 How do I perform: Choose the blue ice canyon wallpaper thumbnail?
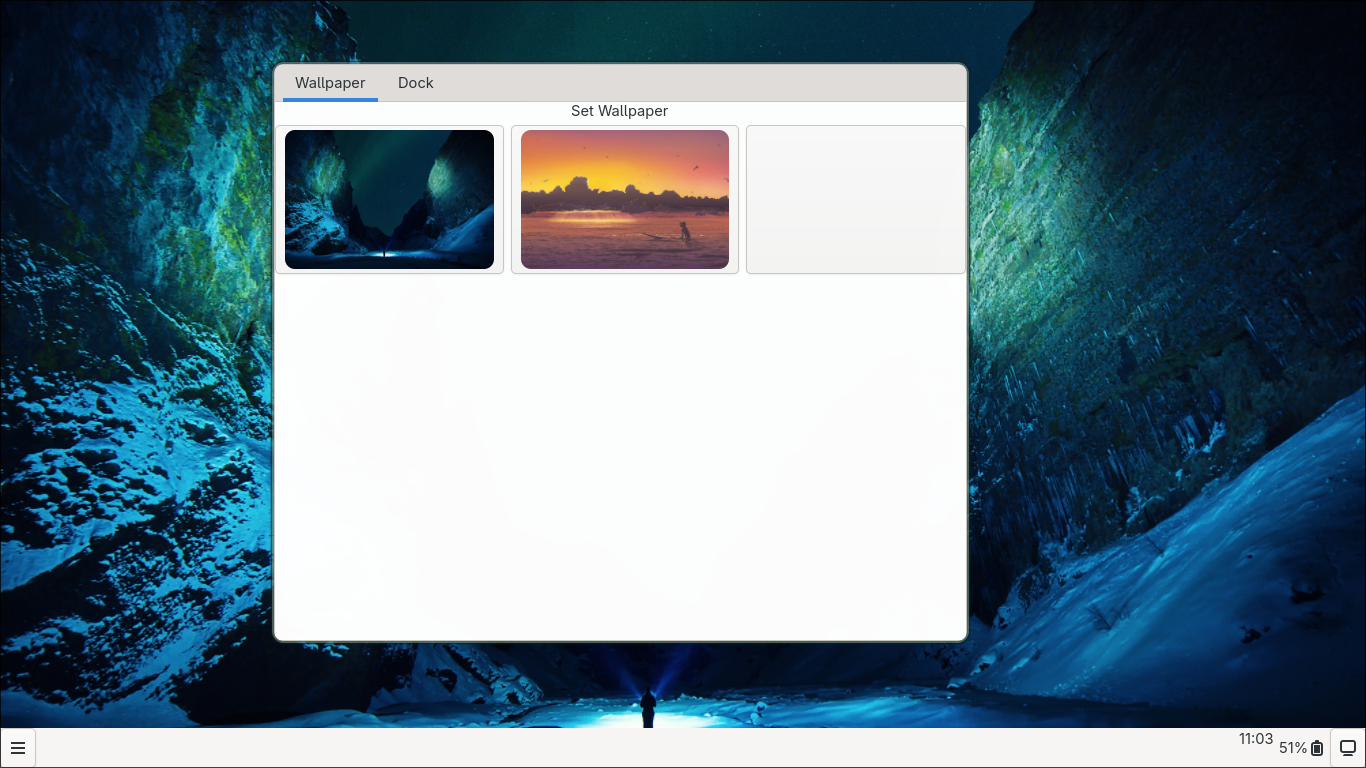click(389, 199)
